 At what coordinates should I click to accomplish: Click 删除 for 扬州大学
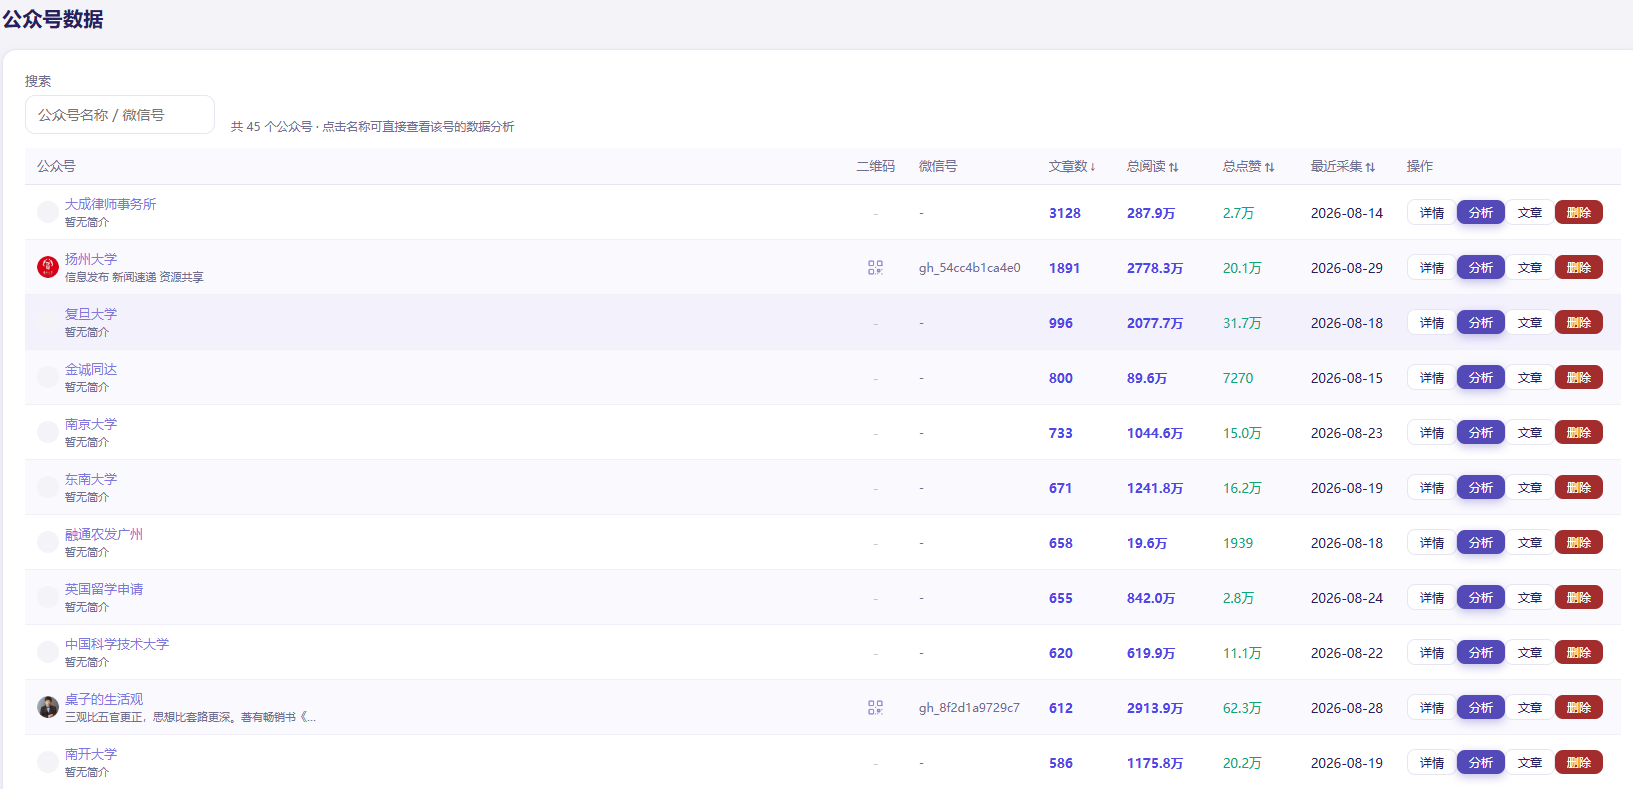[1579, 268]
